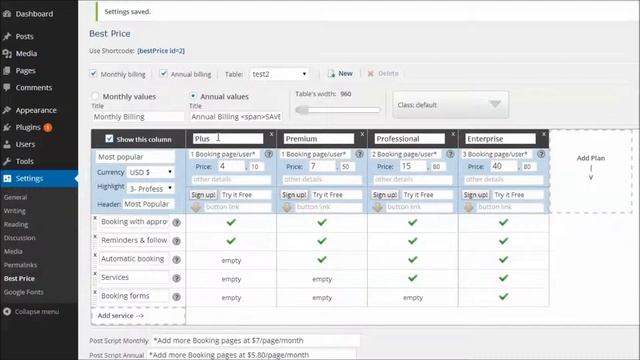Remove the Services row
The height and width of the screenshot is (360, 640).
pyautogui.click(x=95, y=273)
